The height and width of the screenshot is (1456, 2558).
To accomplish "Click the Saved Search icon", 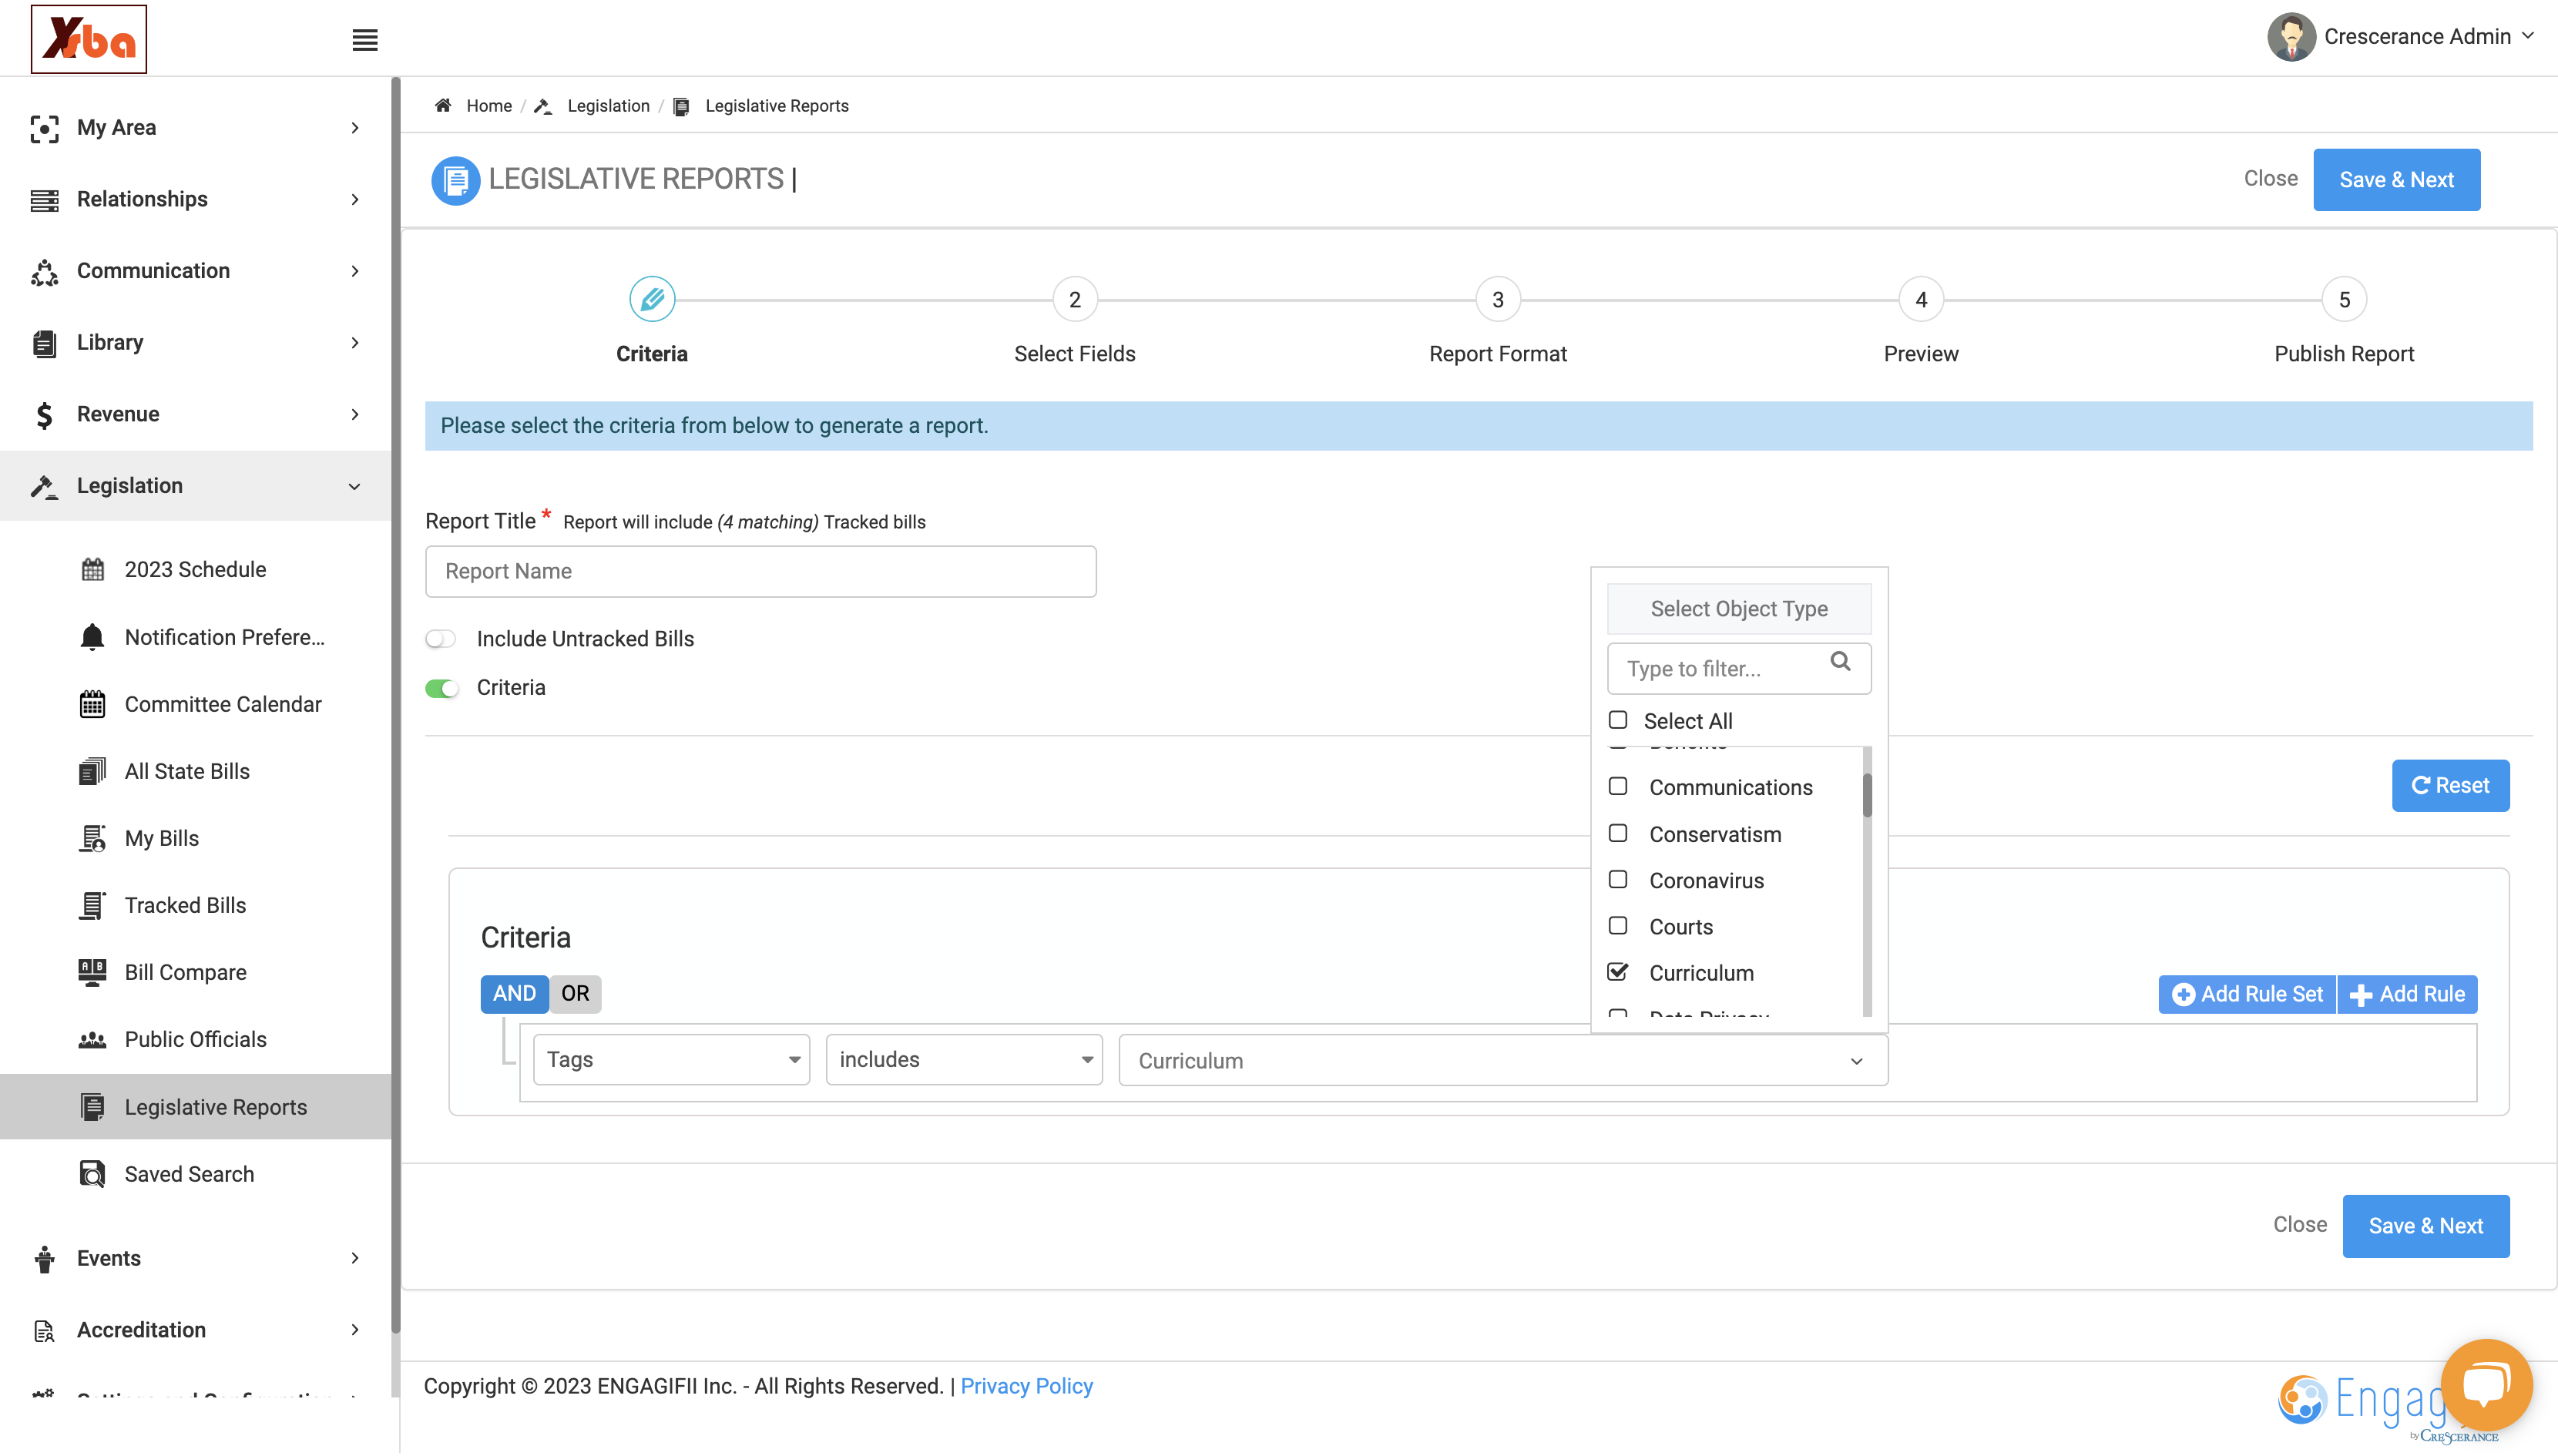I will pyautogui.click(x=92, y=1174).
